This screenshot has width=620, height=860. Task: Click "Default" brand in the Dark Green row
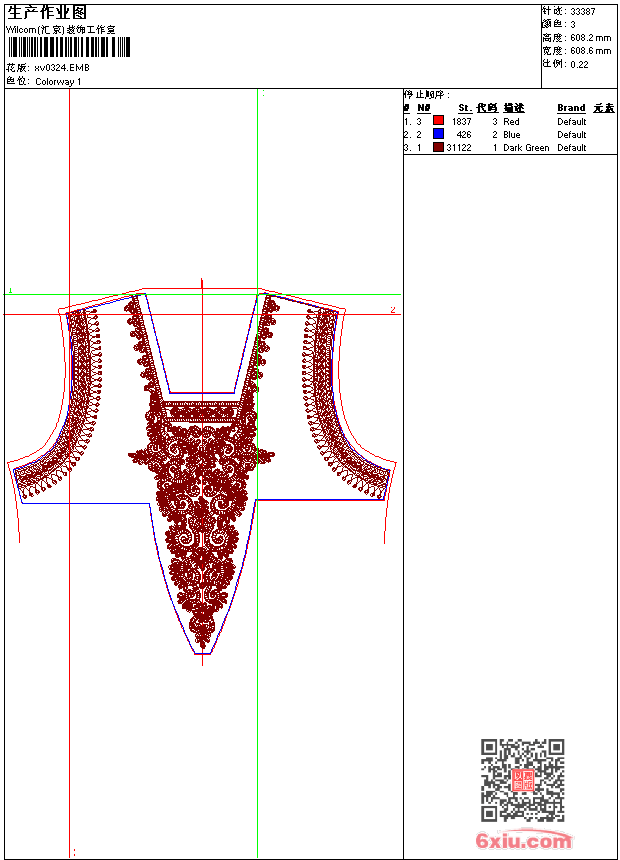572,148
